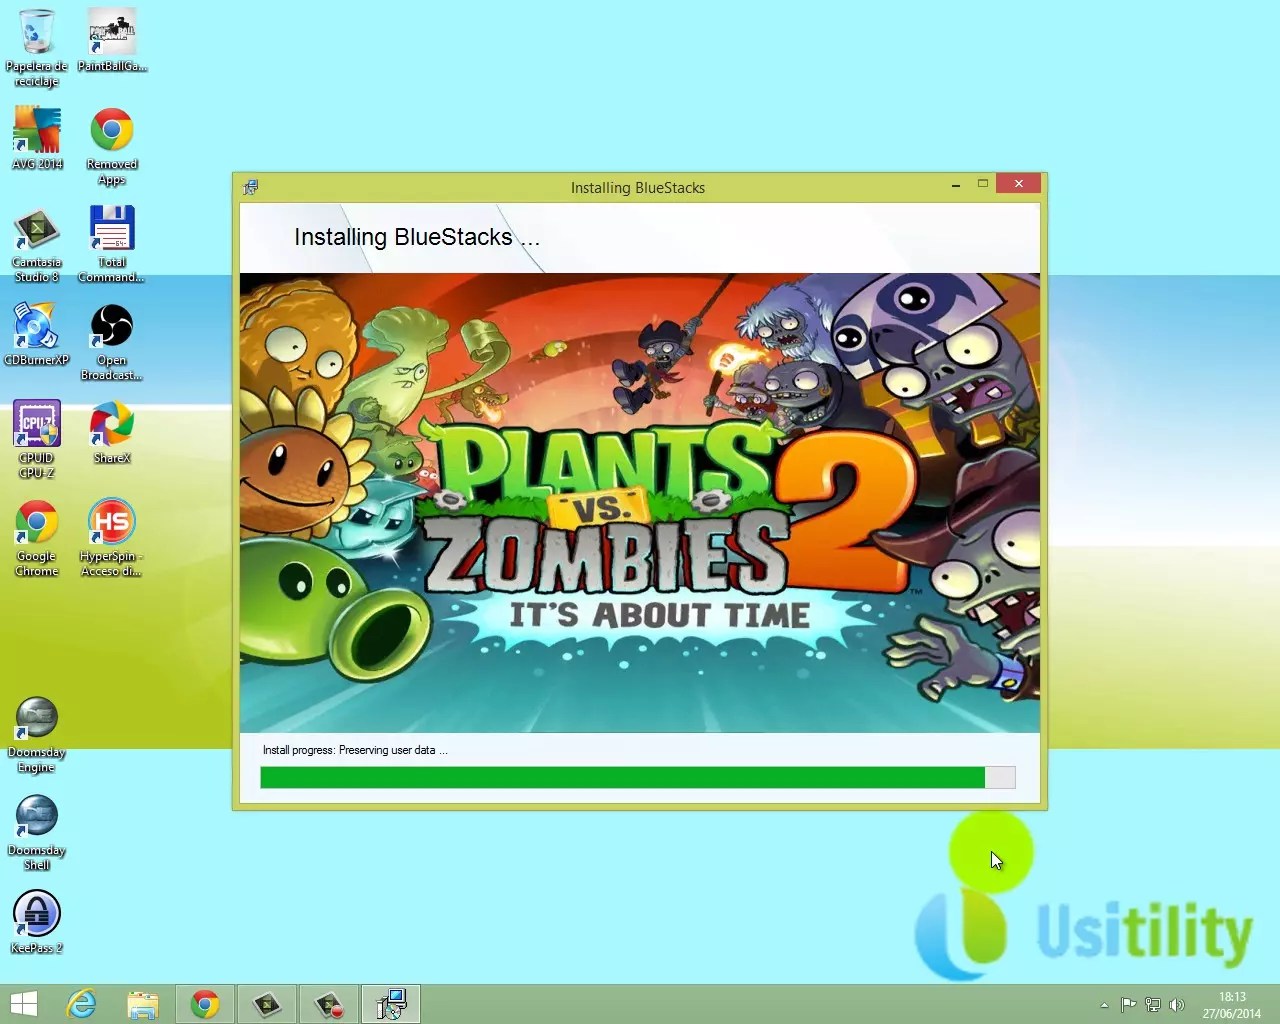Open File Explorer in the taskbar
This screenshot has height=1024, width=1280.
click(143, 1004)
